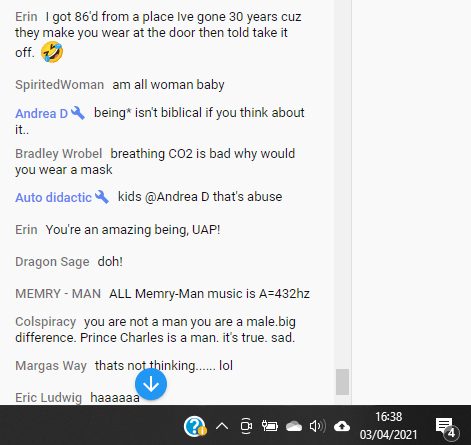Click the Colspiracy username
The image size is (471, 445).
pos(46,322)
